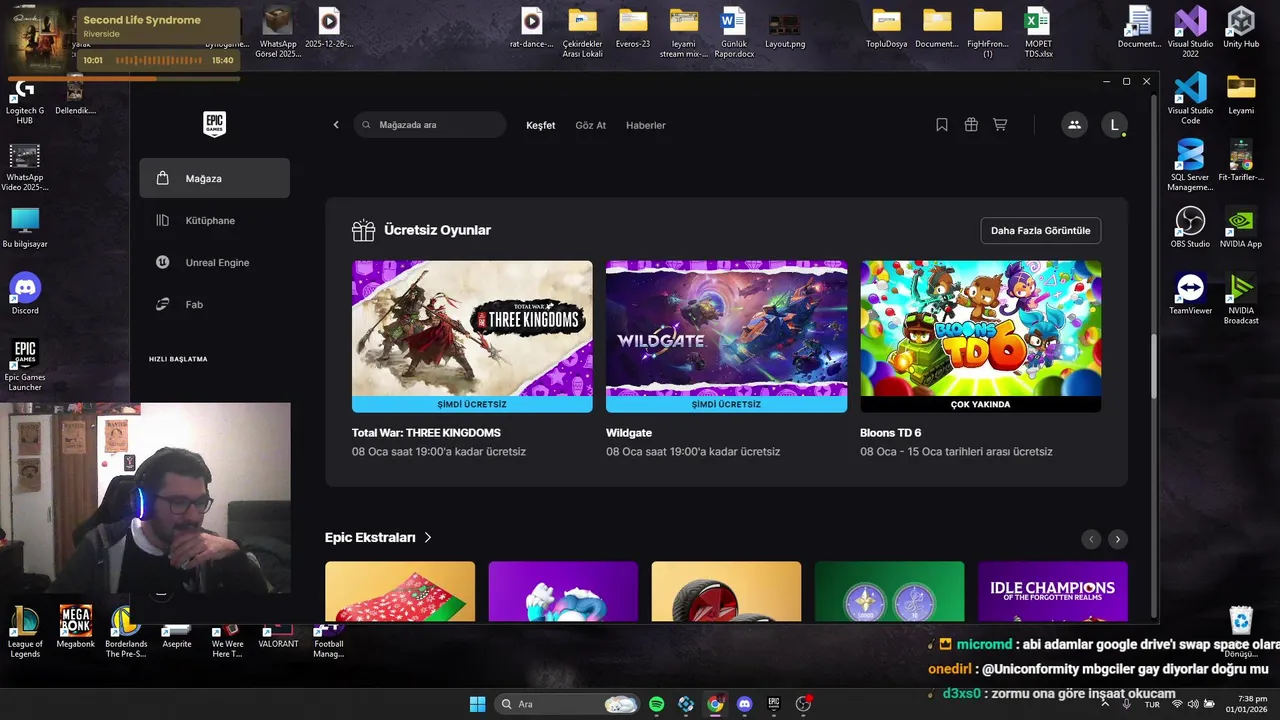Open the VALORANT desktop shortcut
1280x720 pixels.
point(278,634)
